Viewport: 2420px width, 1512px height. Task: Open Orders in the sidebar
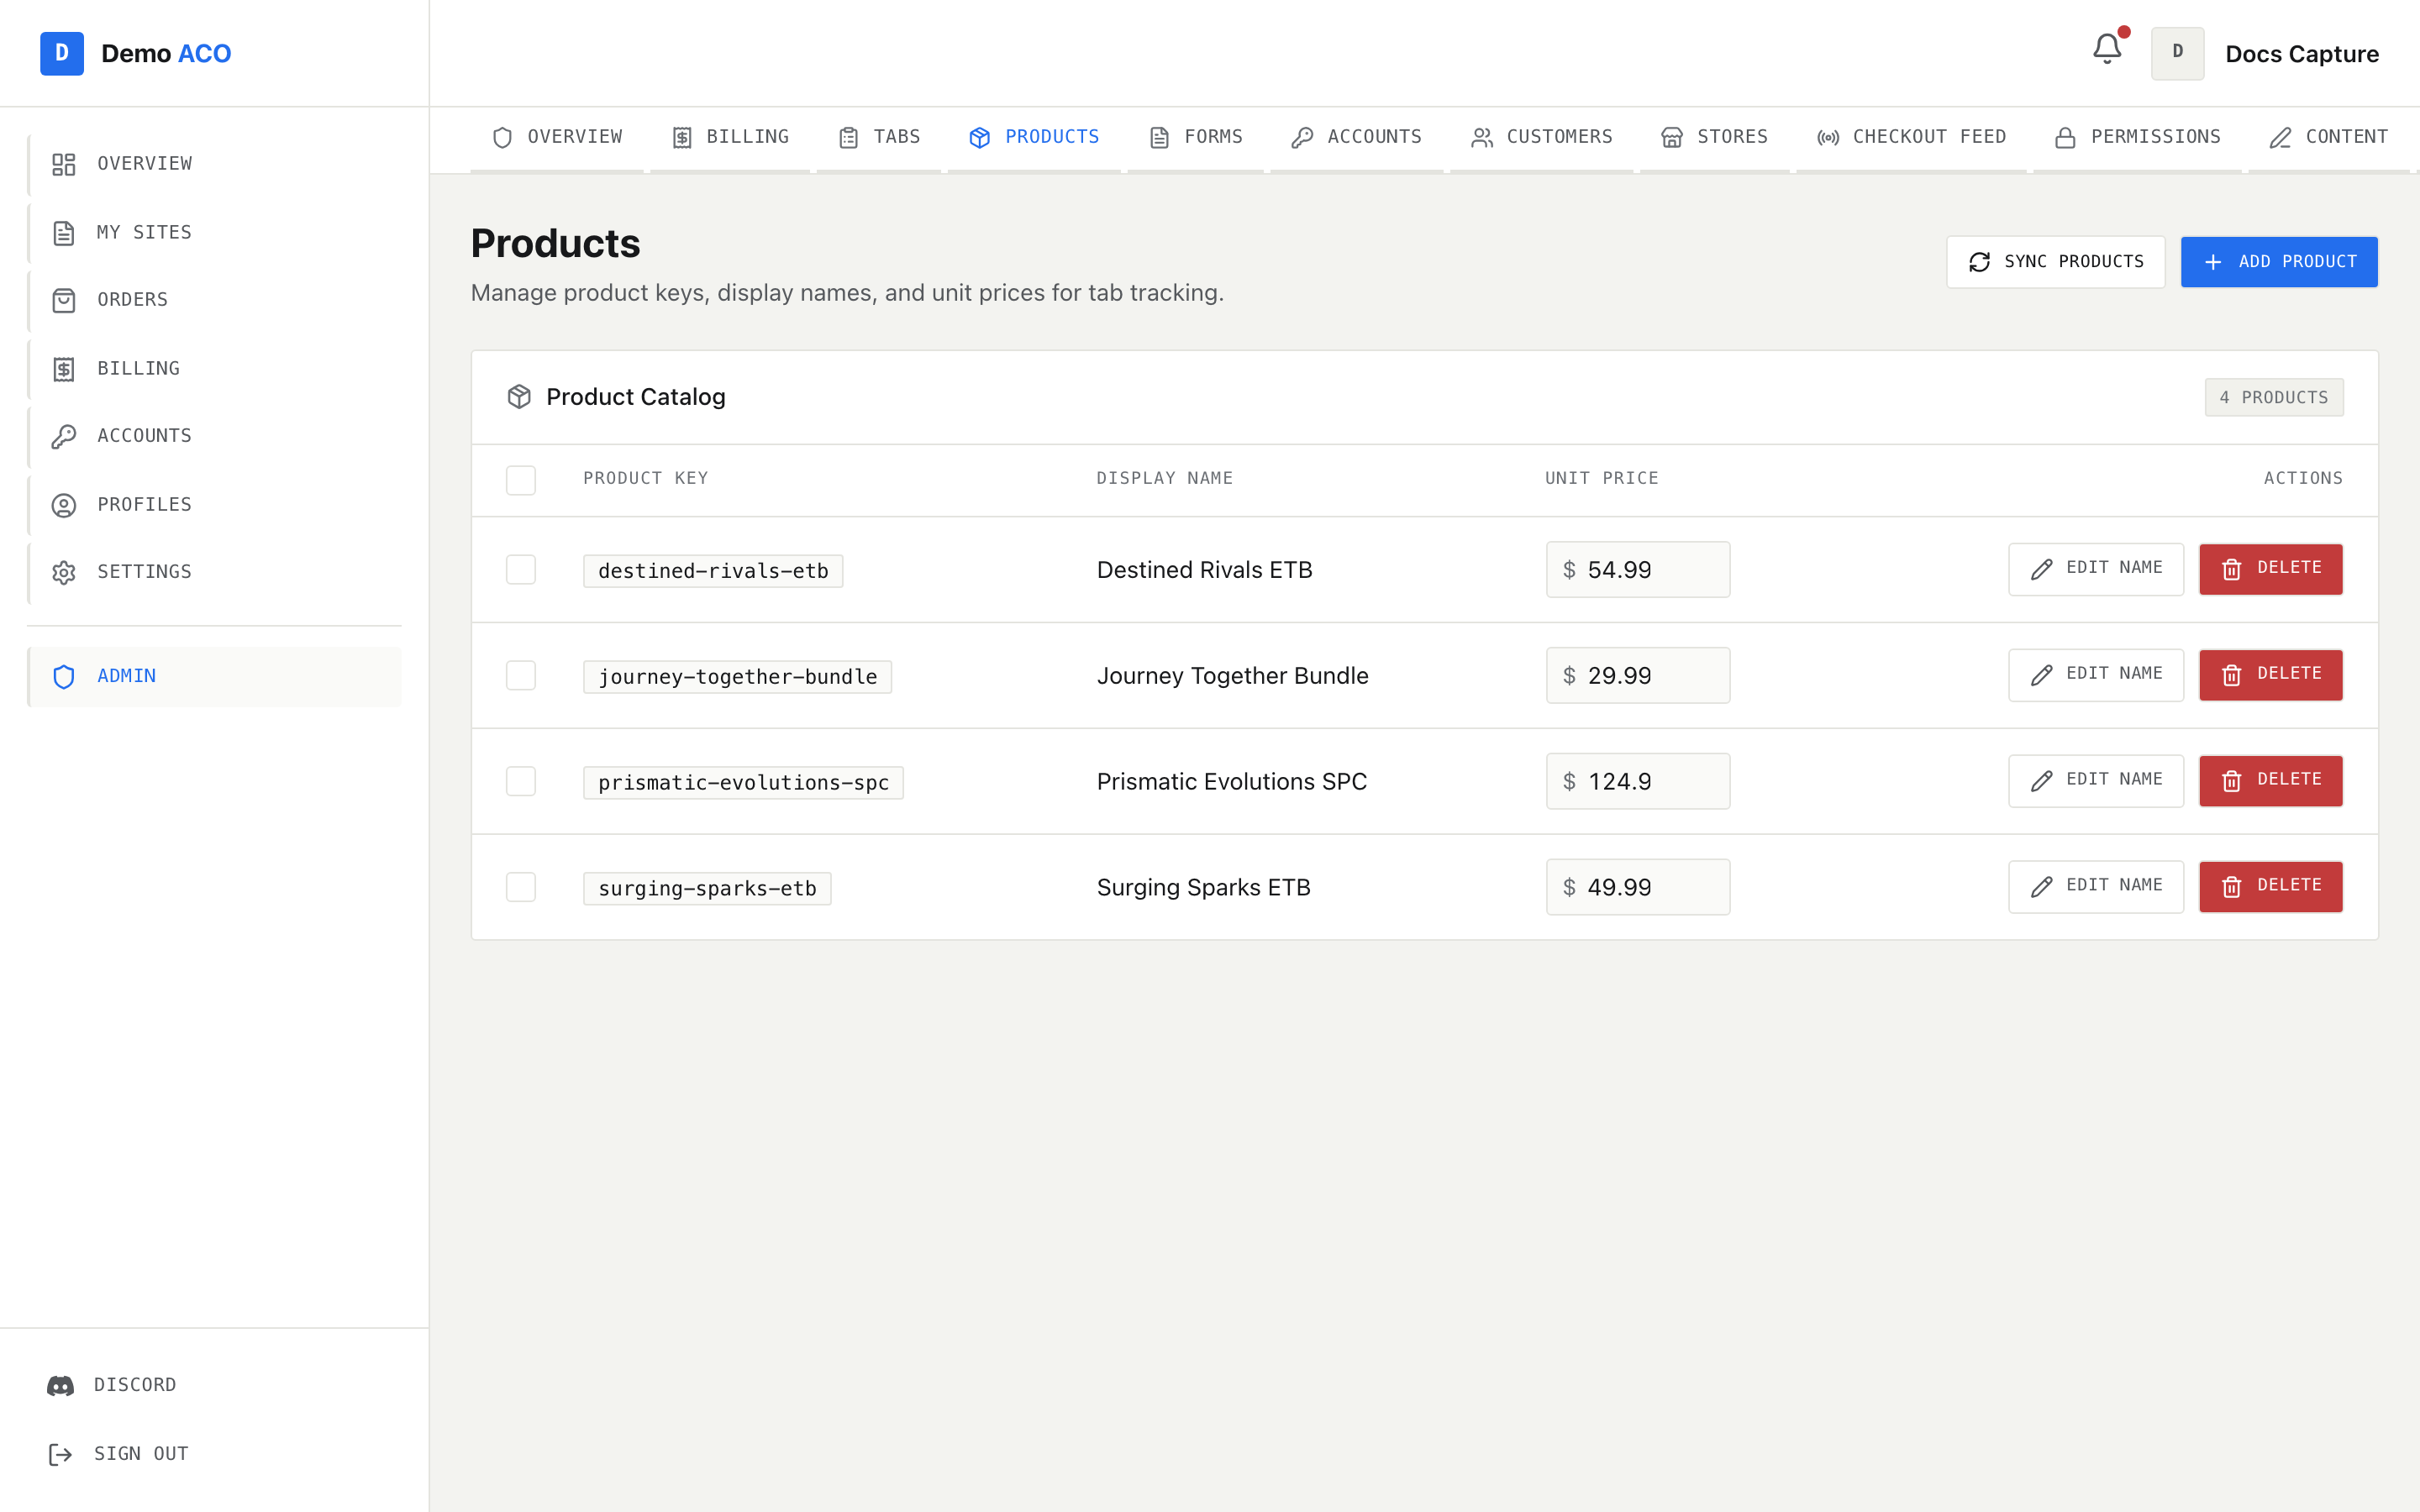coord(215,300)
